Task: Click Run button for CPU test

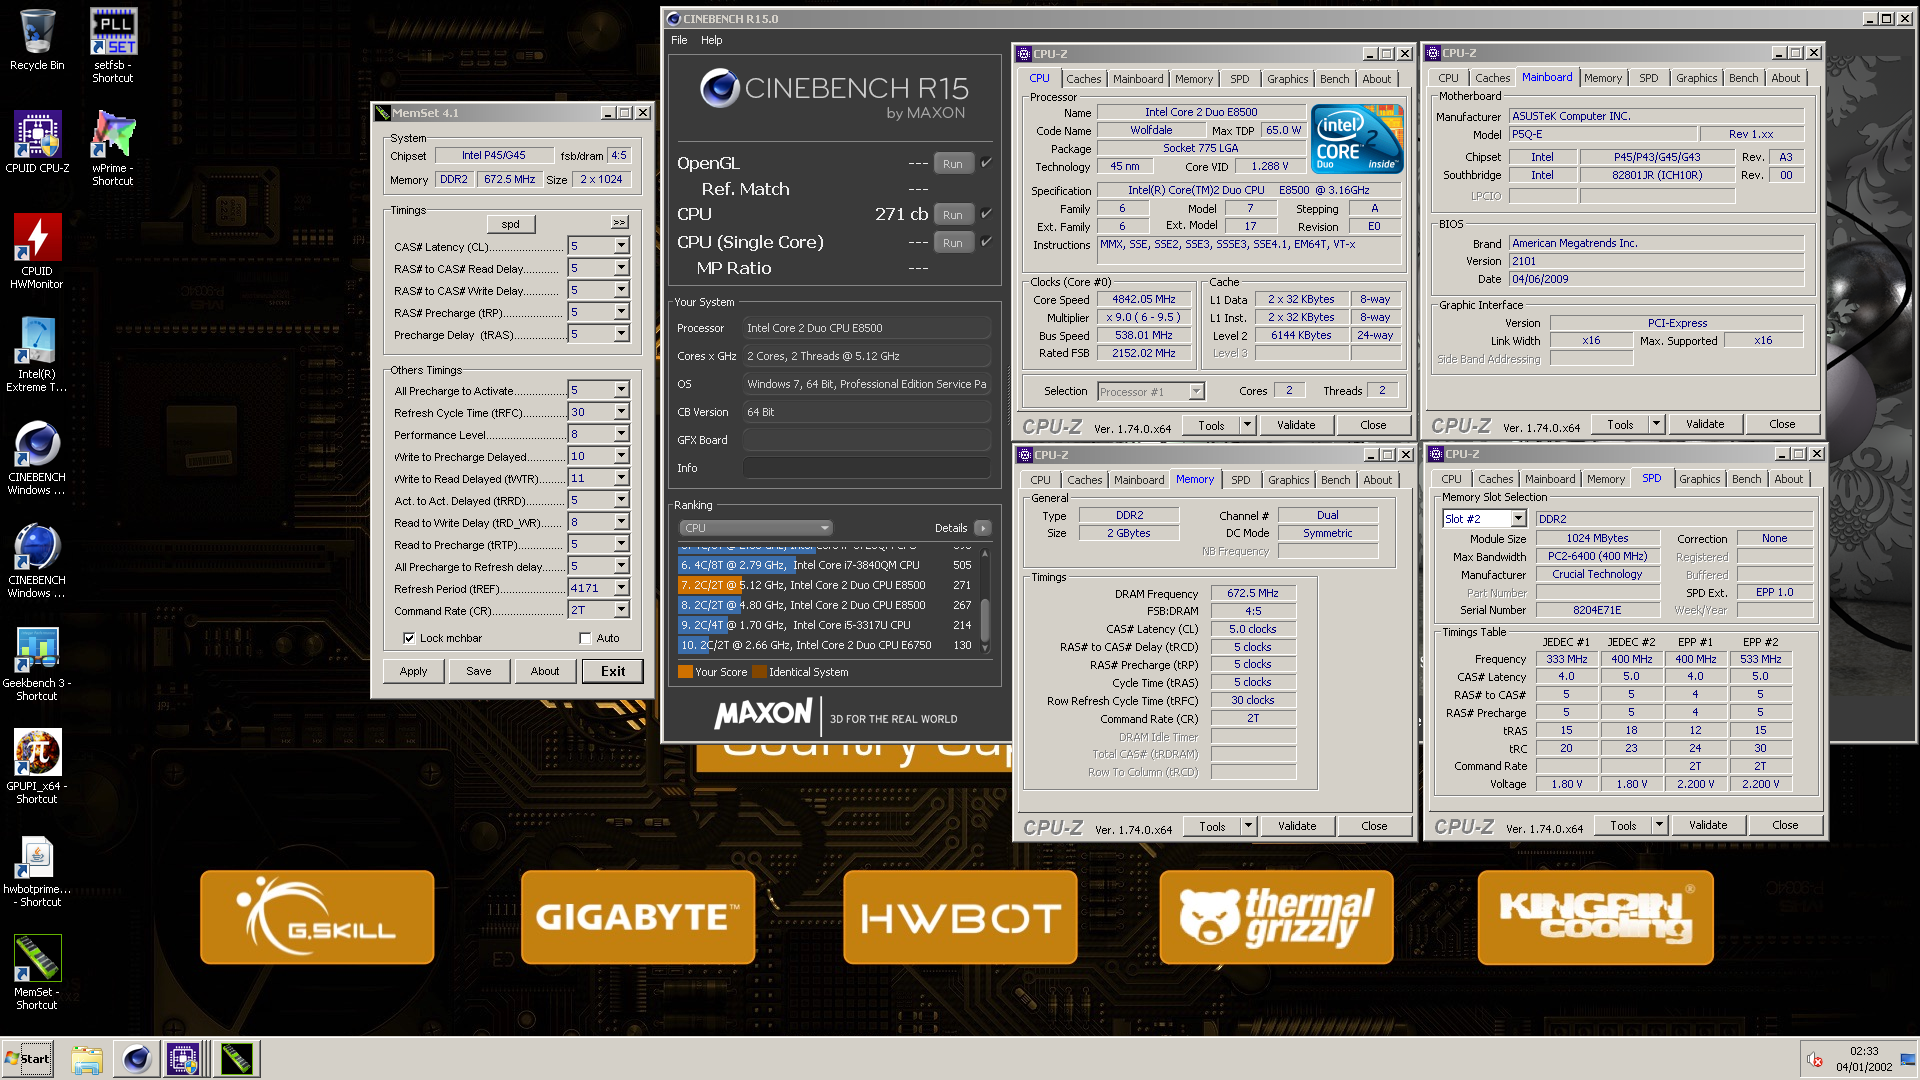Action: (953, 214)
